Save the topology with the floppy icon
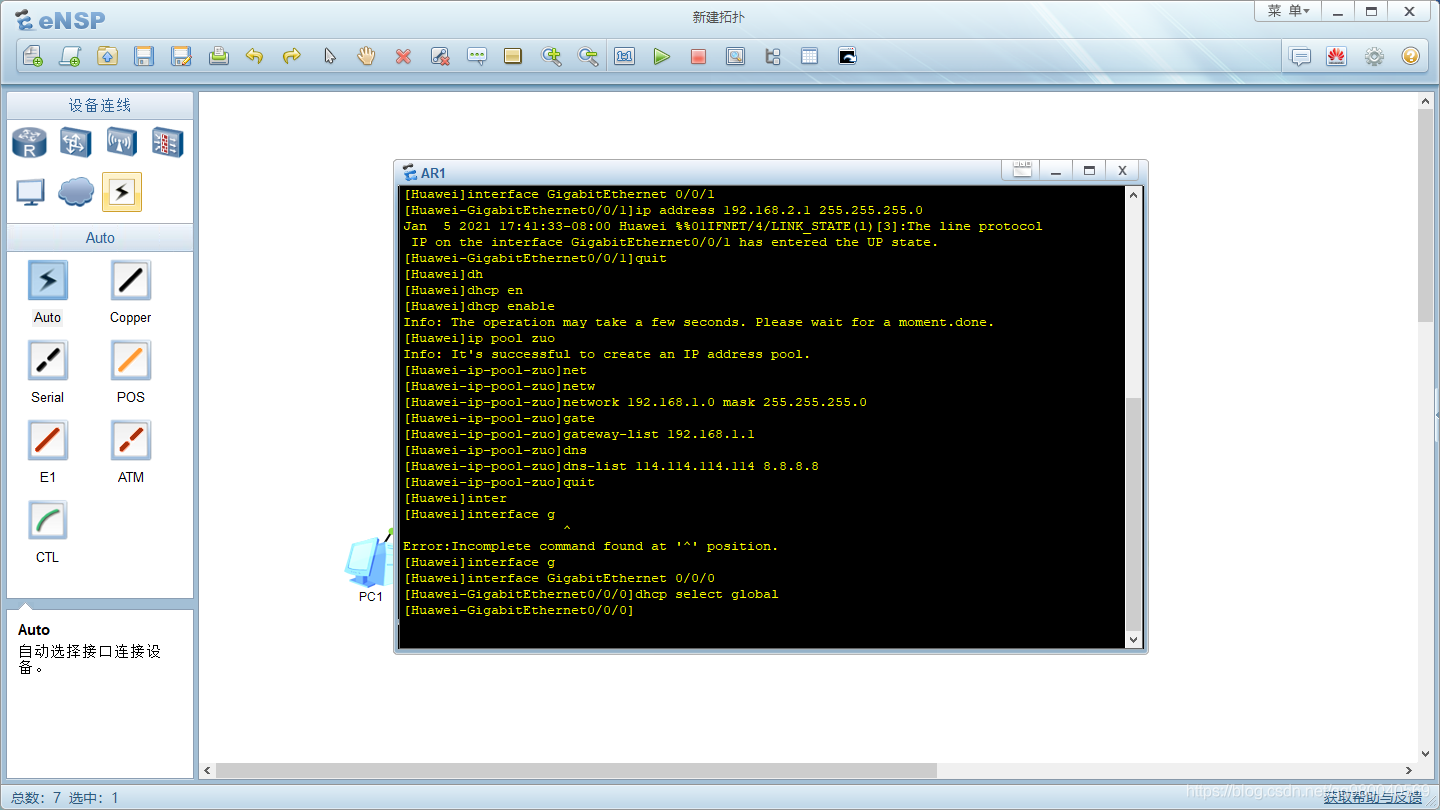The image size is (1440, 810). (x=144, y=56)
